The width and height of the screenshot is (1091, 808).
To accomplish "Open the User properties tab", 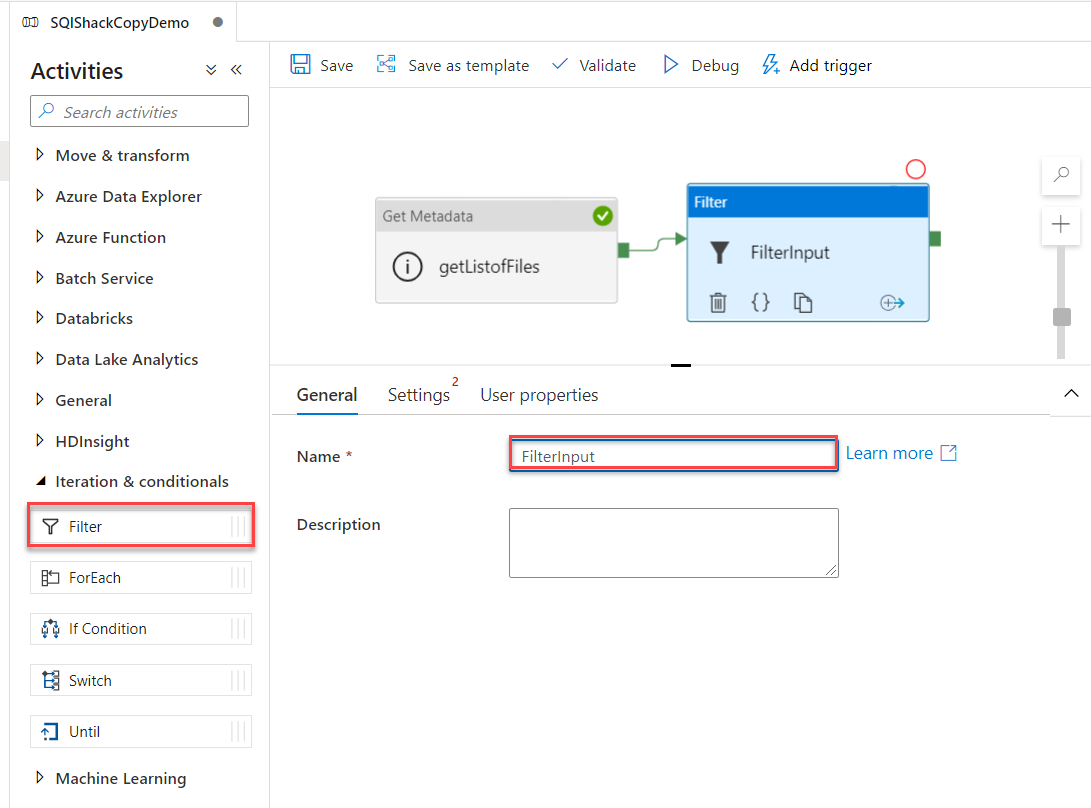I will (539, 395).
